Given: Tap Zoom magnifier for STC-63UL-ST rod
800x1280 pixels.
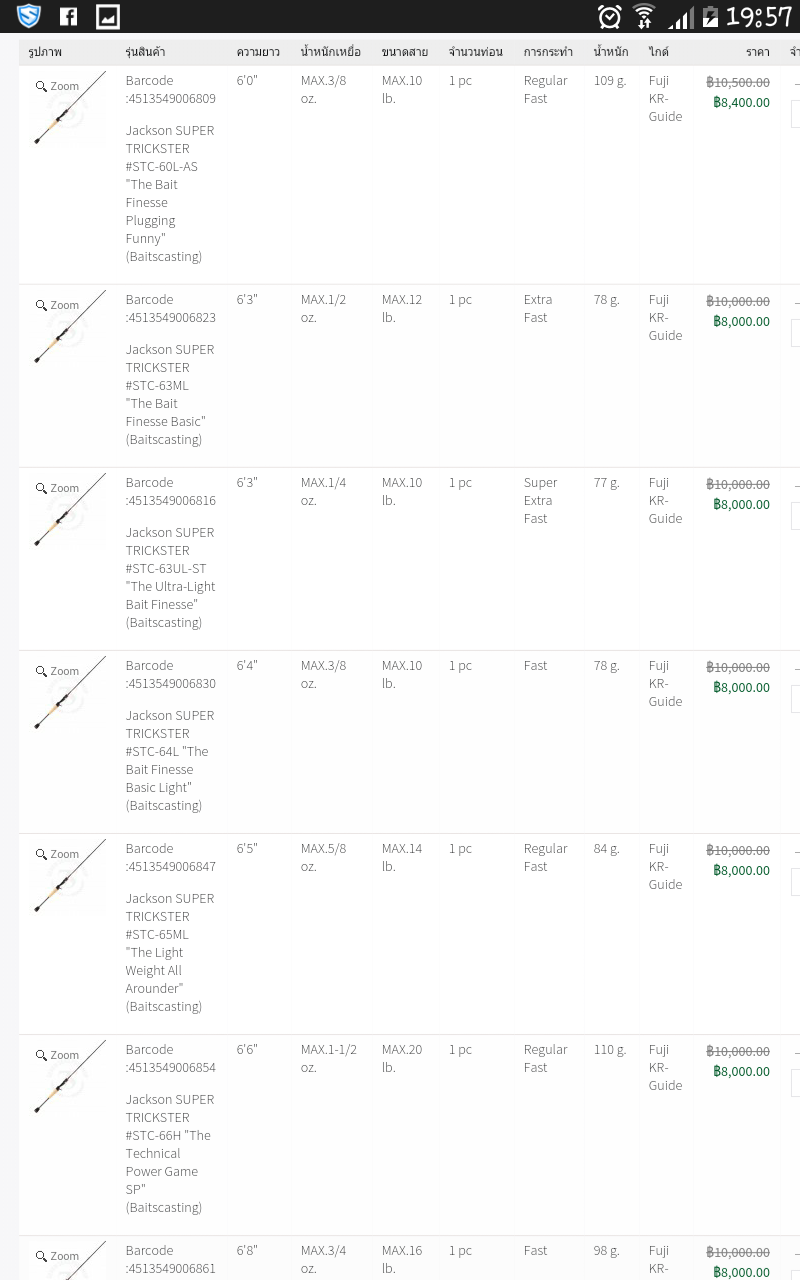Looking at the screenshot, I should click(x=57, y=488).
